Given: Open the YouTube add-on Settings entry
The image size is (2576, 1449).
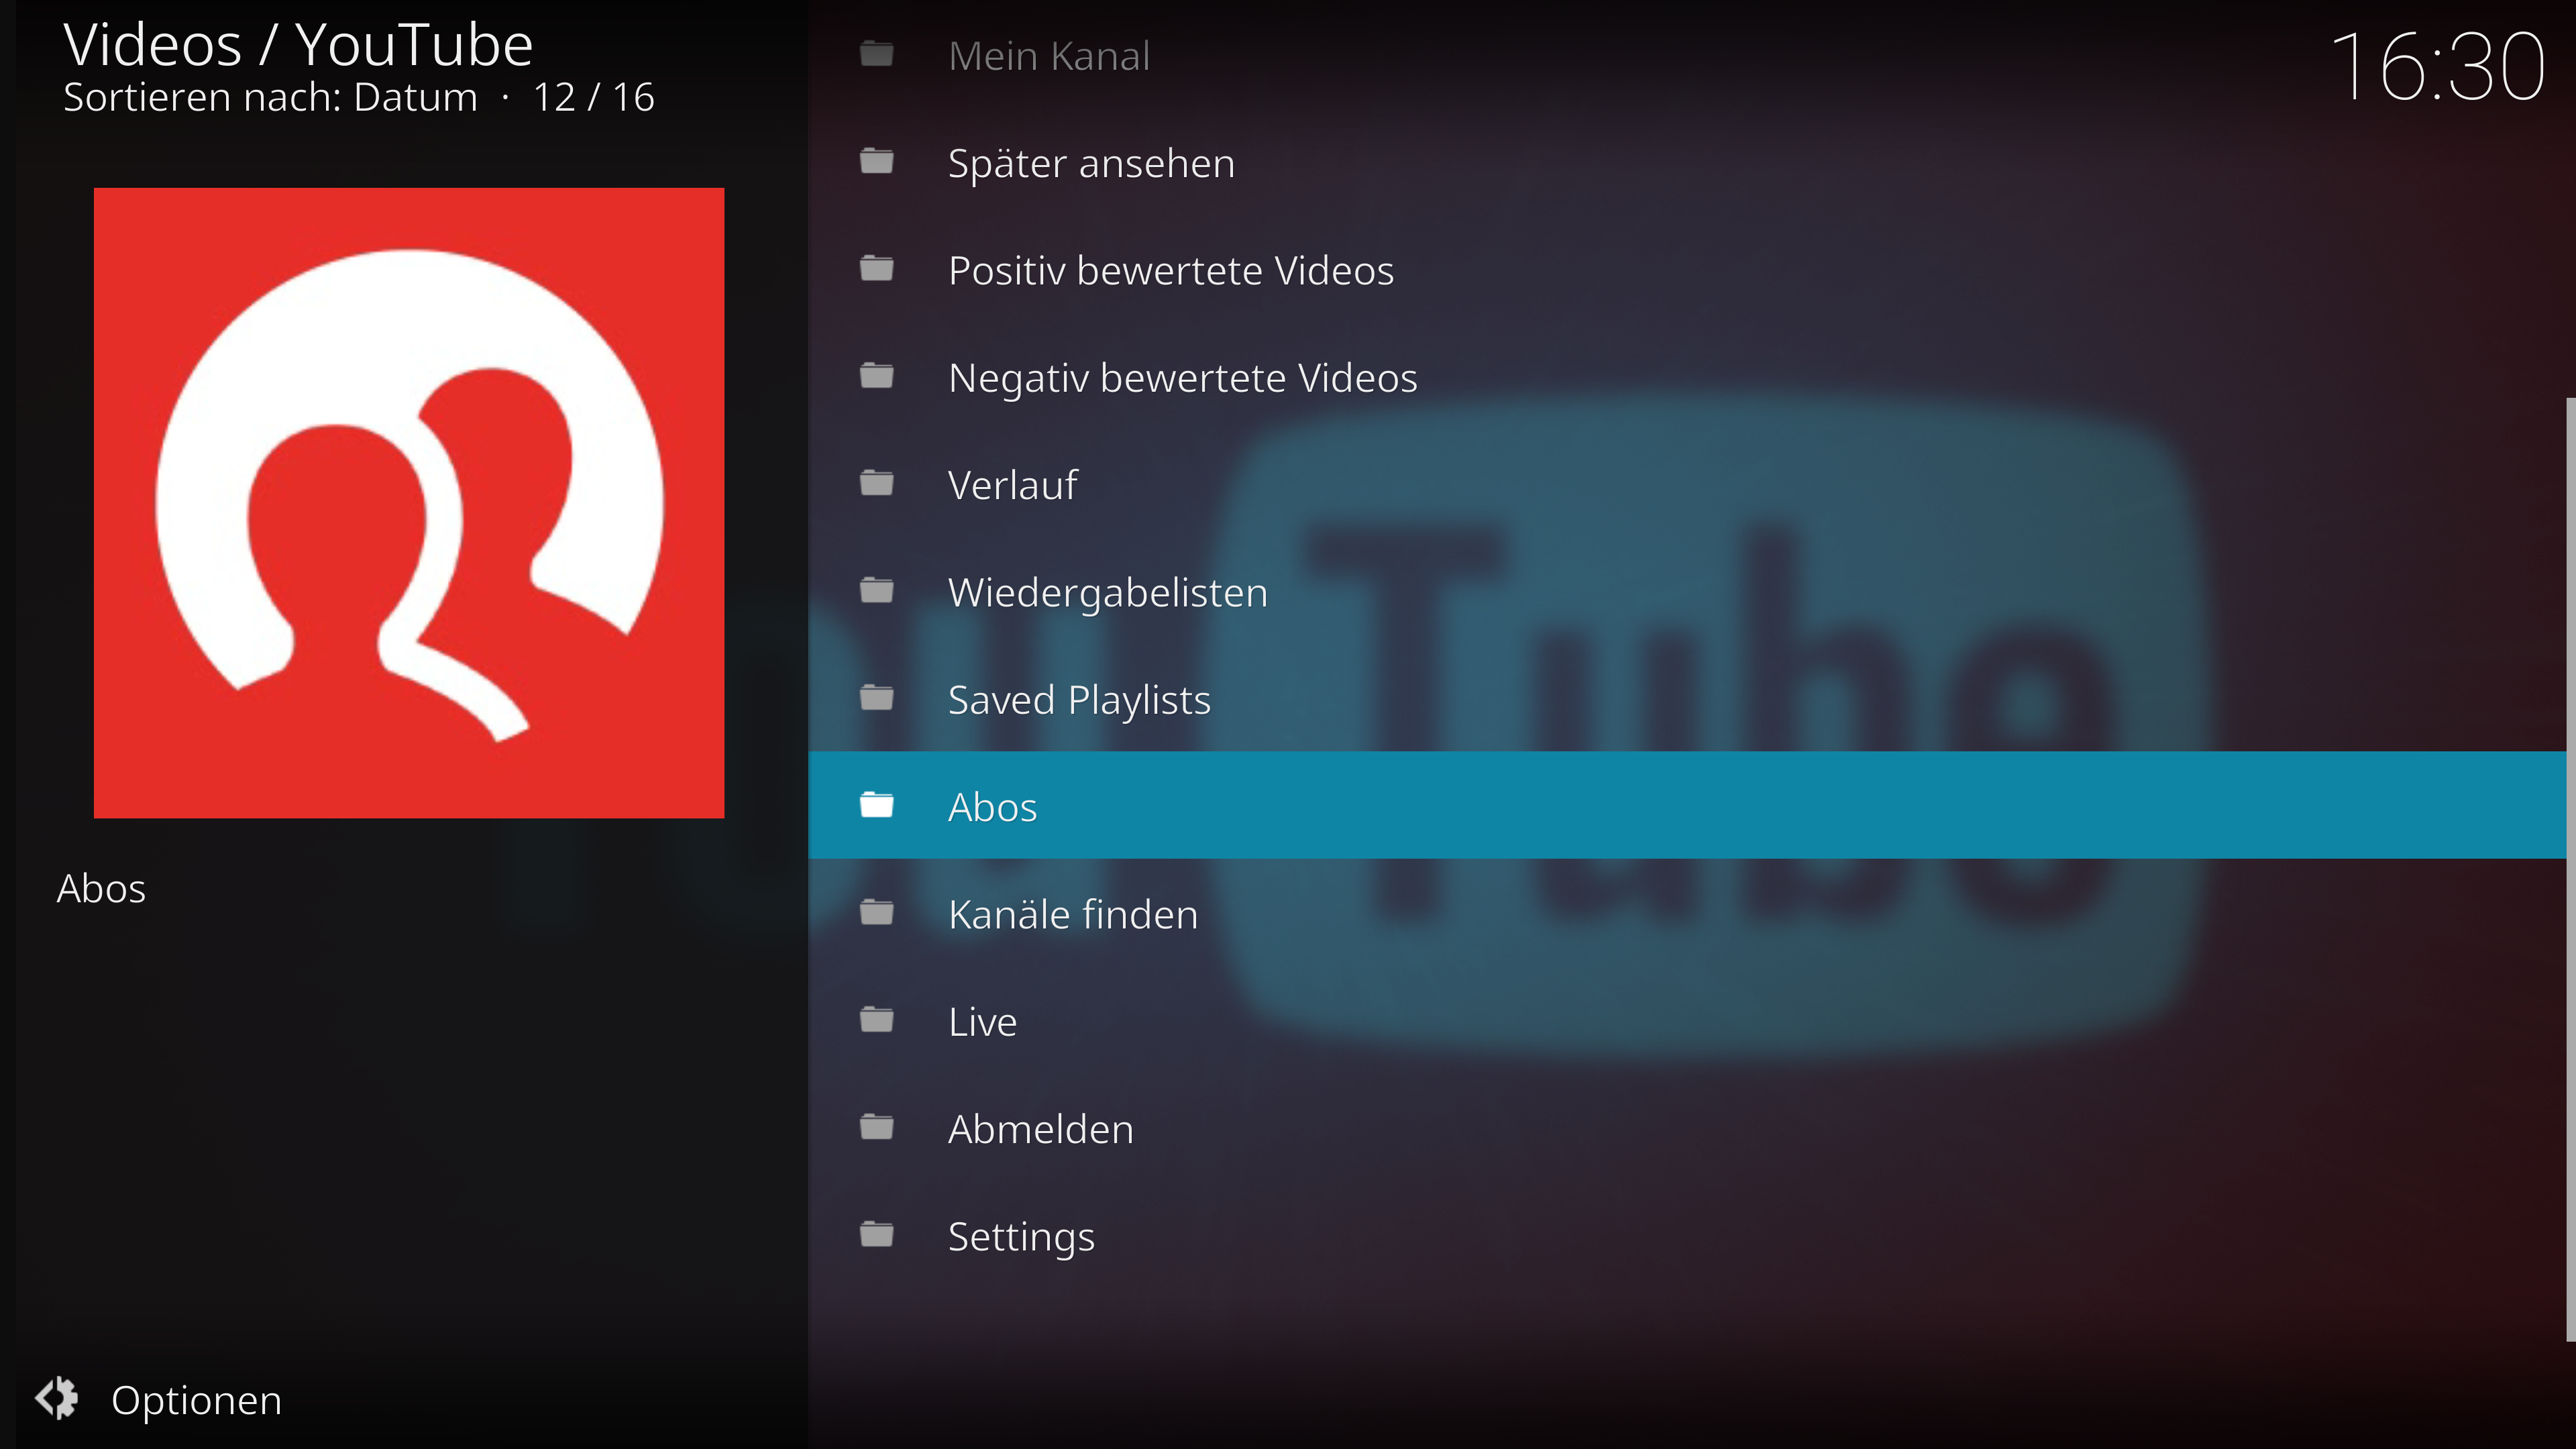Looking at the screenshot, I should pos(1687,1236).
